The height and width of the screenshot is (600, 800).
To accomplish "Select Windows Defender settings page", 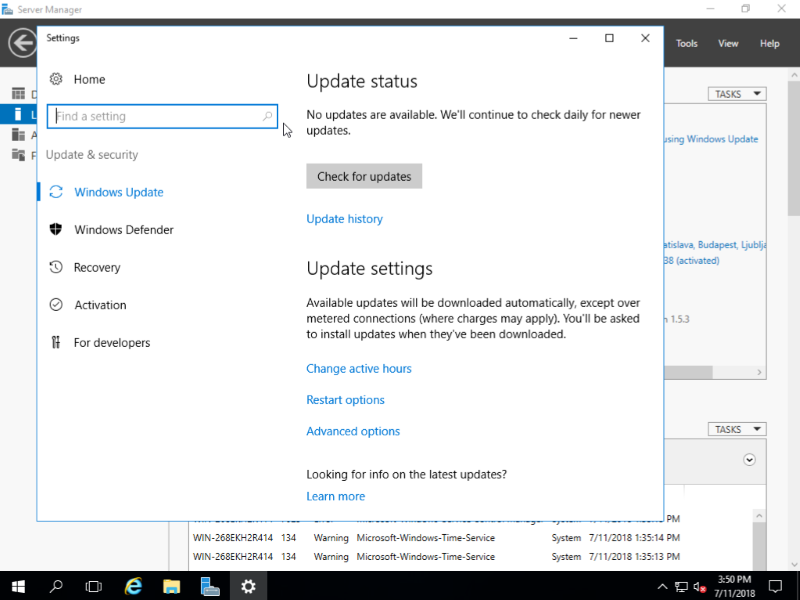I will 123,230.
